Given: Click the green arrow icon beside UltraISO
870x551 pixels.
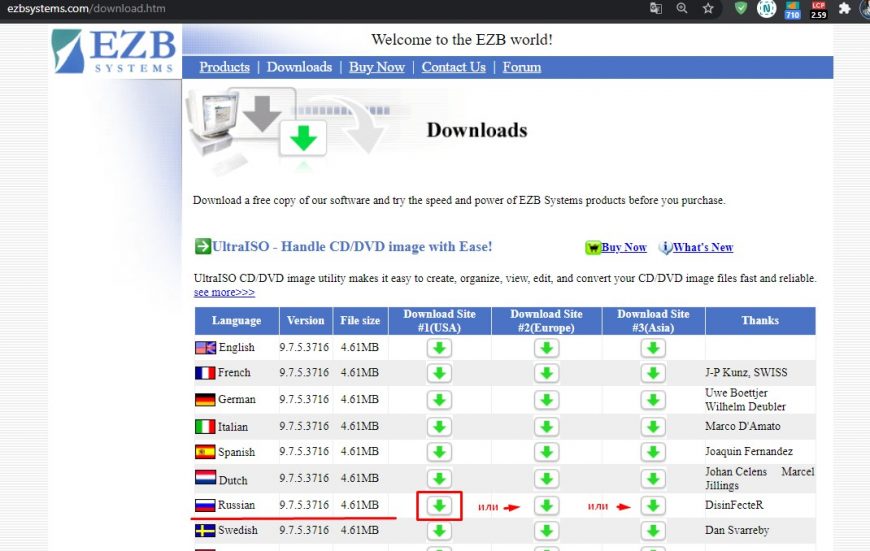Looking at the screenshot, I should [x=203, y=246].
